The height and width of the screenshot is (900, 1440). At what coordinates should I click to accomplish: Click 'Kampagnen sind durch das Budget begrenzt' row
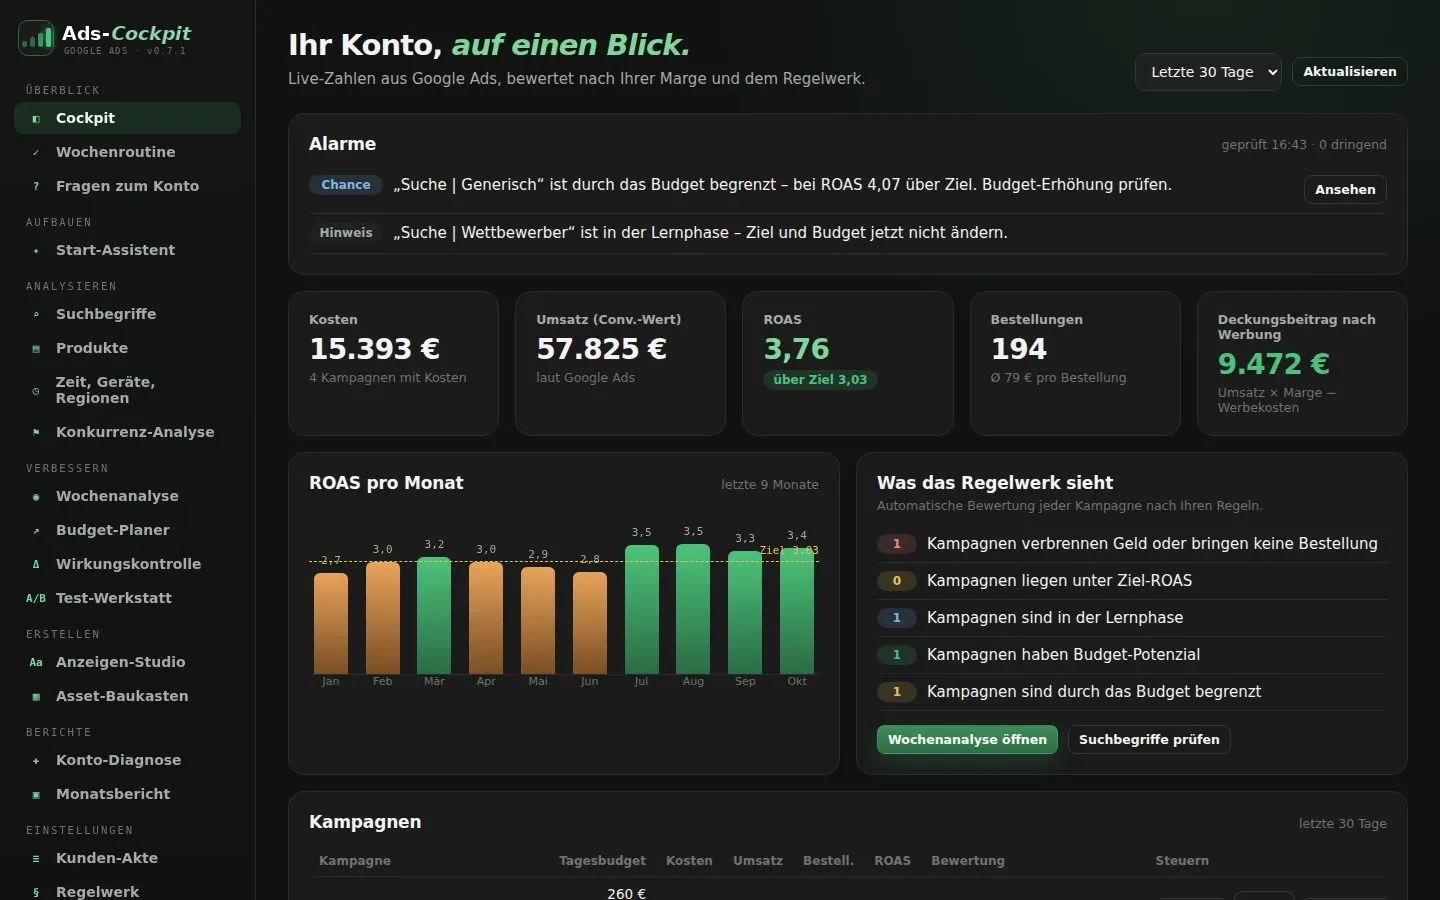coord(1132,692)
